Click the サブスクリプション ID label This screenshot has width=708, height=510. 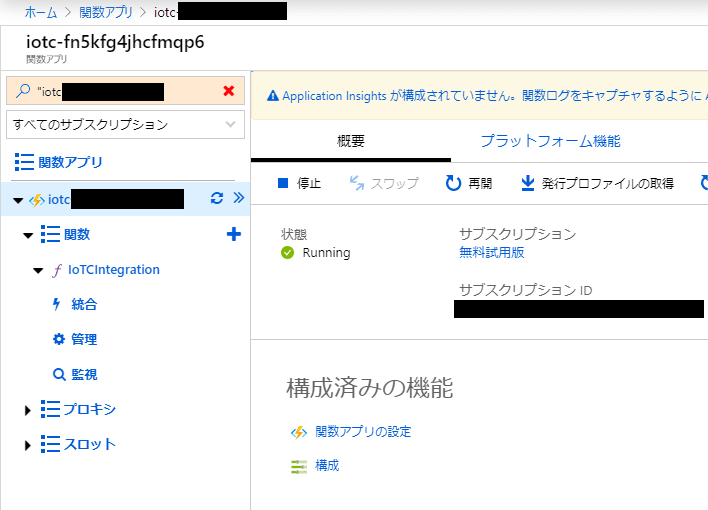coord(526,290)
